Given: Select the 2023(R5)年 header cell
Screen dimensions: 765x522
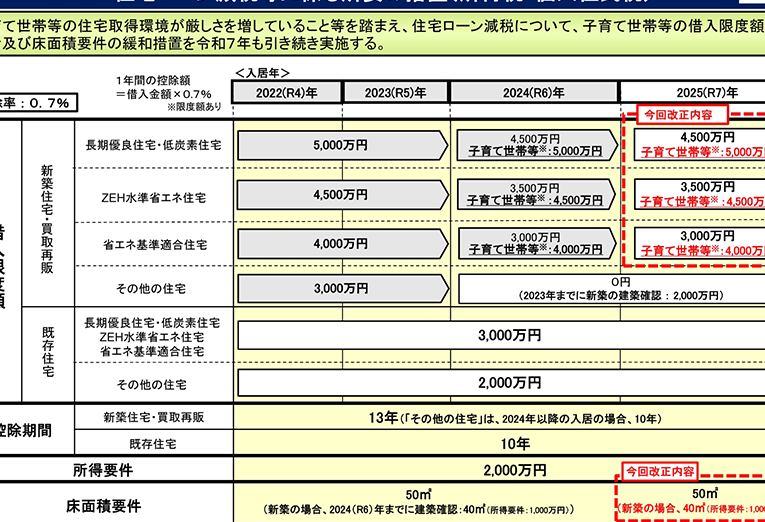Looking at the screenshot, I should coord(396,92).
